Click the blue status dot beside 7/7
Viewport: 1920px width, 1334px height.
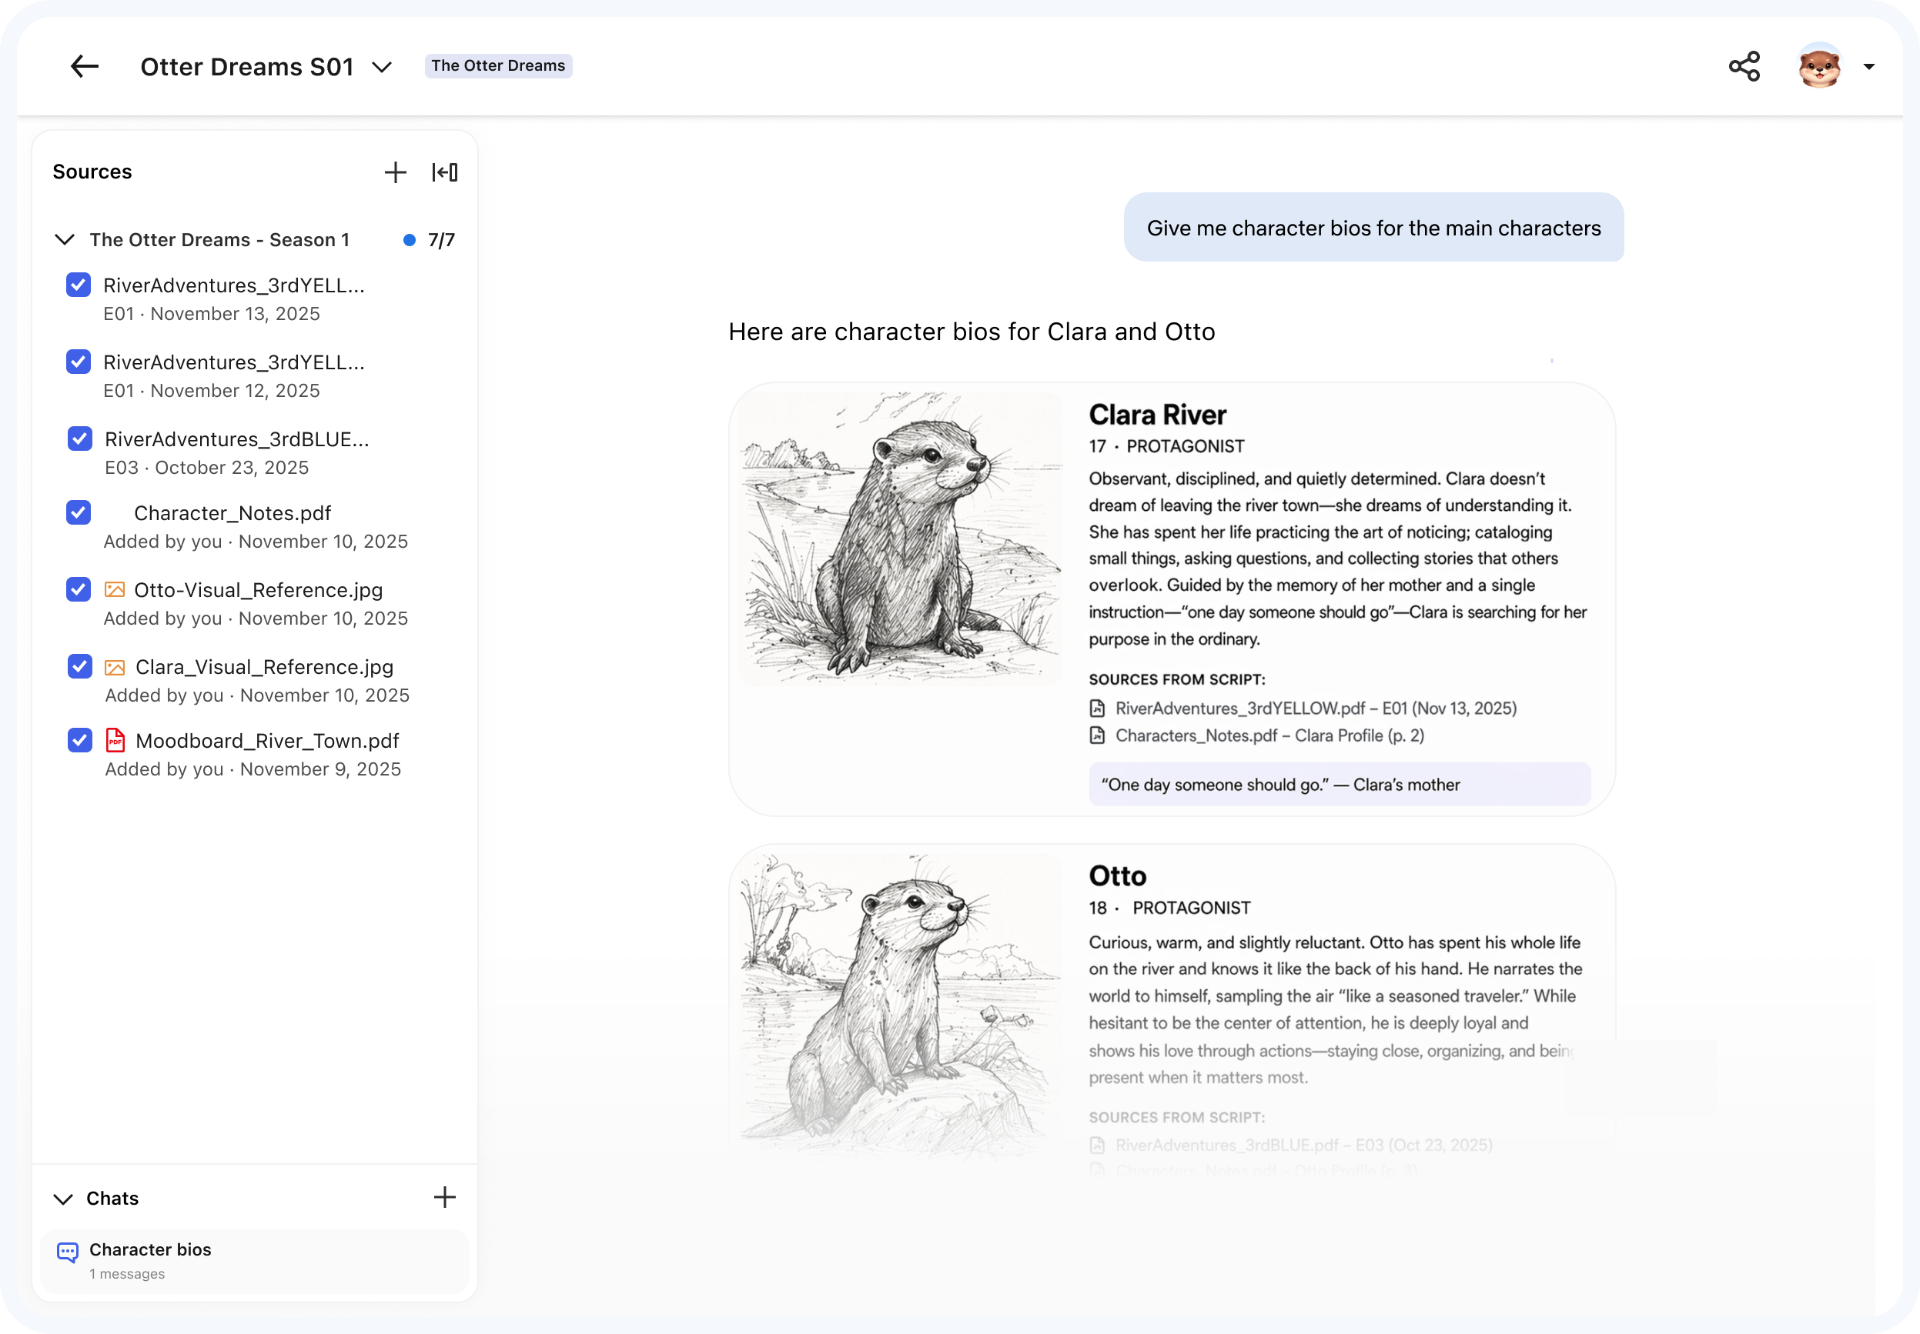(x=409, y=240)
